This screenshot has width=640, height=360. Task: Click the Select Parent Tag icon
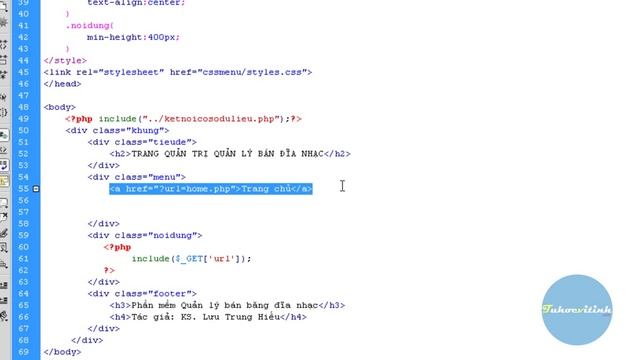tap(4, 97)
